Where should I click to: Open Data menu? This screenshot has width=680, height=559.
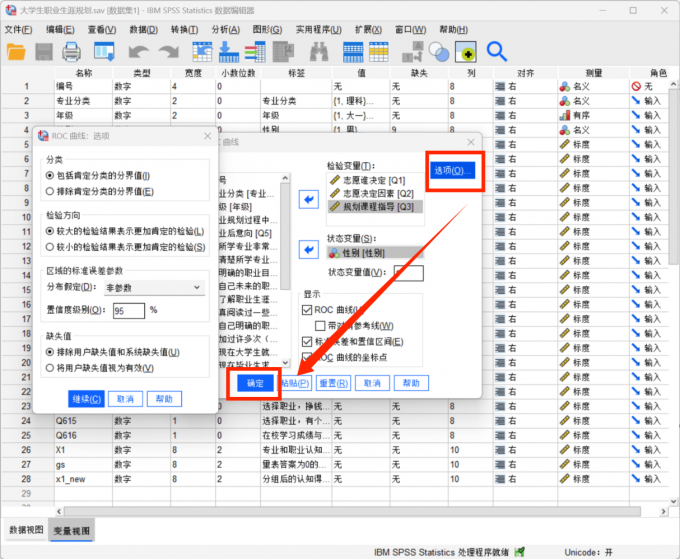click(x=144, y=29)
